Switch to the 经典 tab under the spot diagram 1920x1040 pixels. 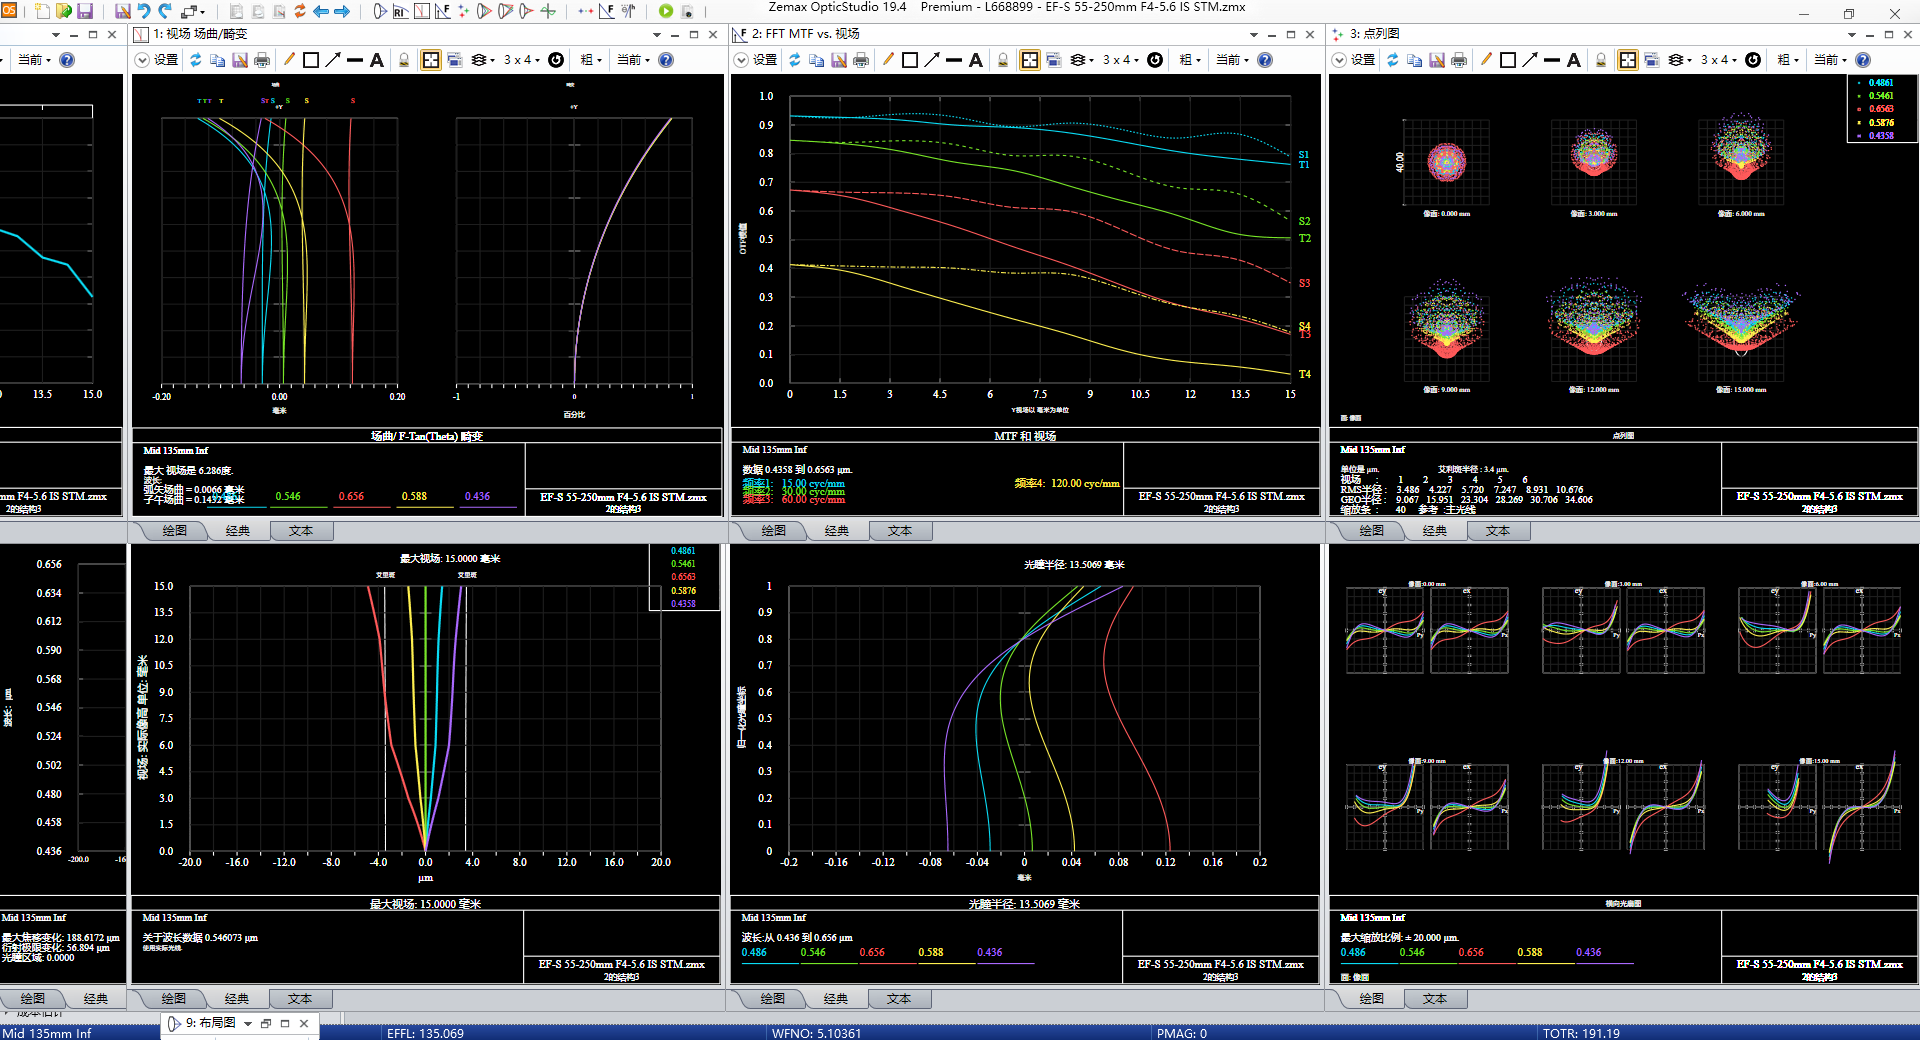1435,531
